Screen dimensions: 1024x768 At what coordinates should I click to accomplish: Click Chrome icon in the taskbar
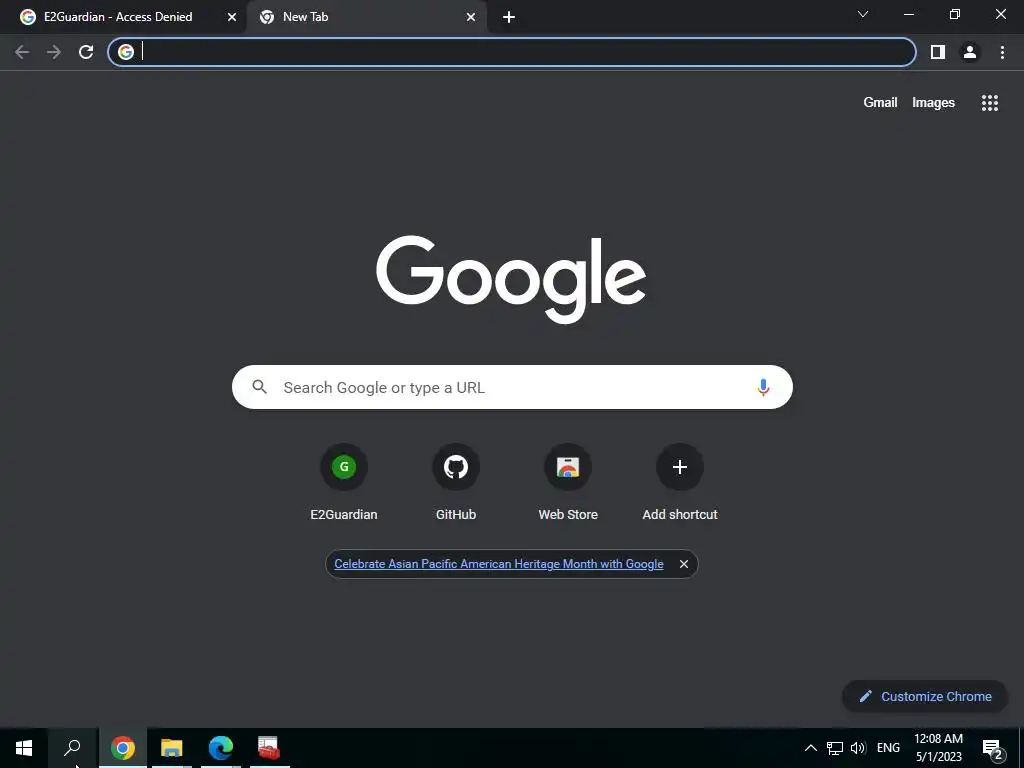pos(123,748)
